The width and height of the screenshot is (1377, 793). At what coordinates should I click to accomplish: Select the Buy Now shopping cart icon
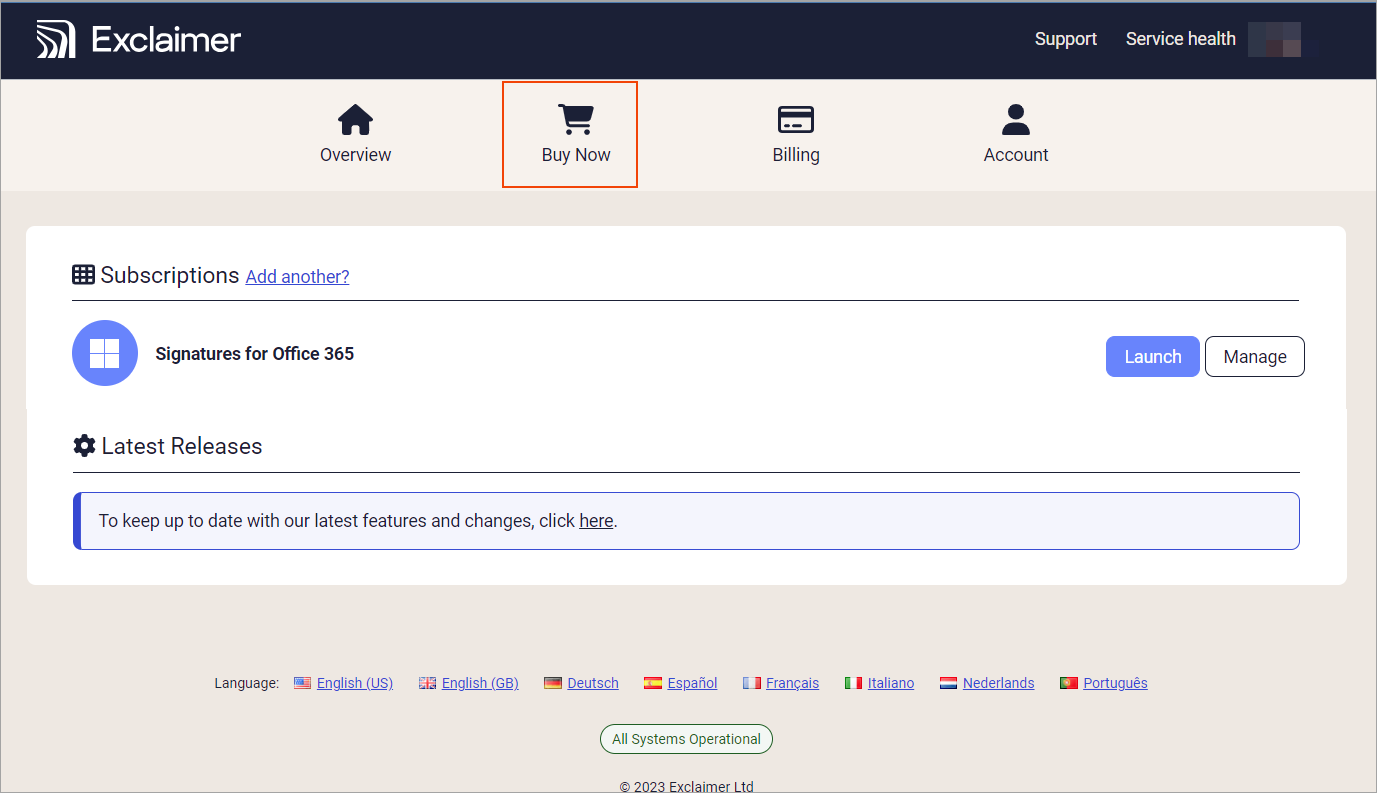(575, 120)
